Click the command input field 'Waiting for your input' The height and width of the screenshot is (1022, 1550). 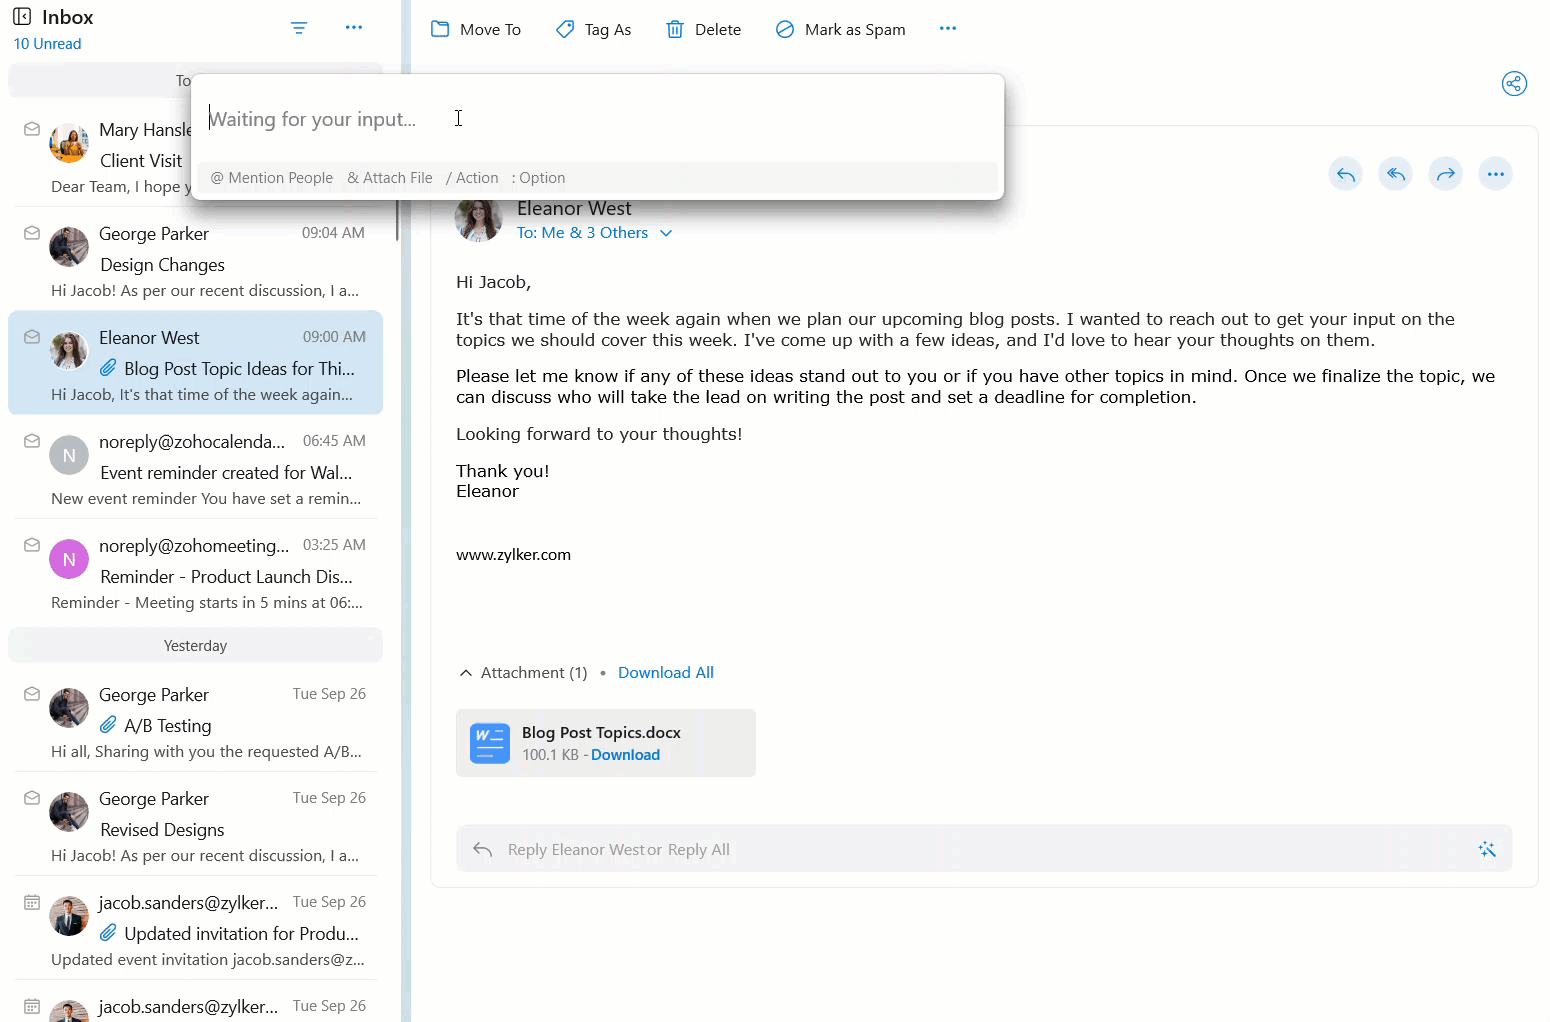coord(598,119)
